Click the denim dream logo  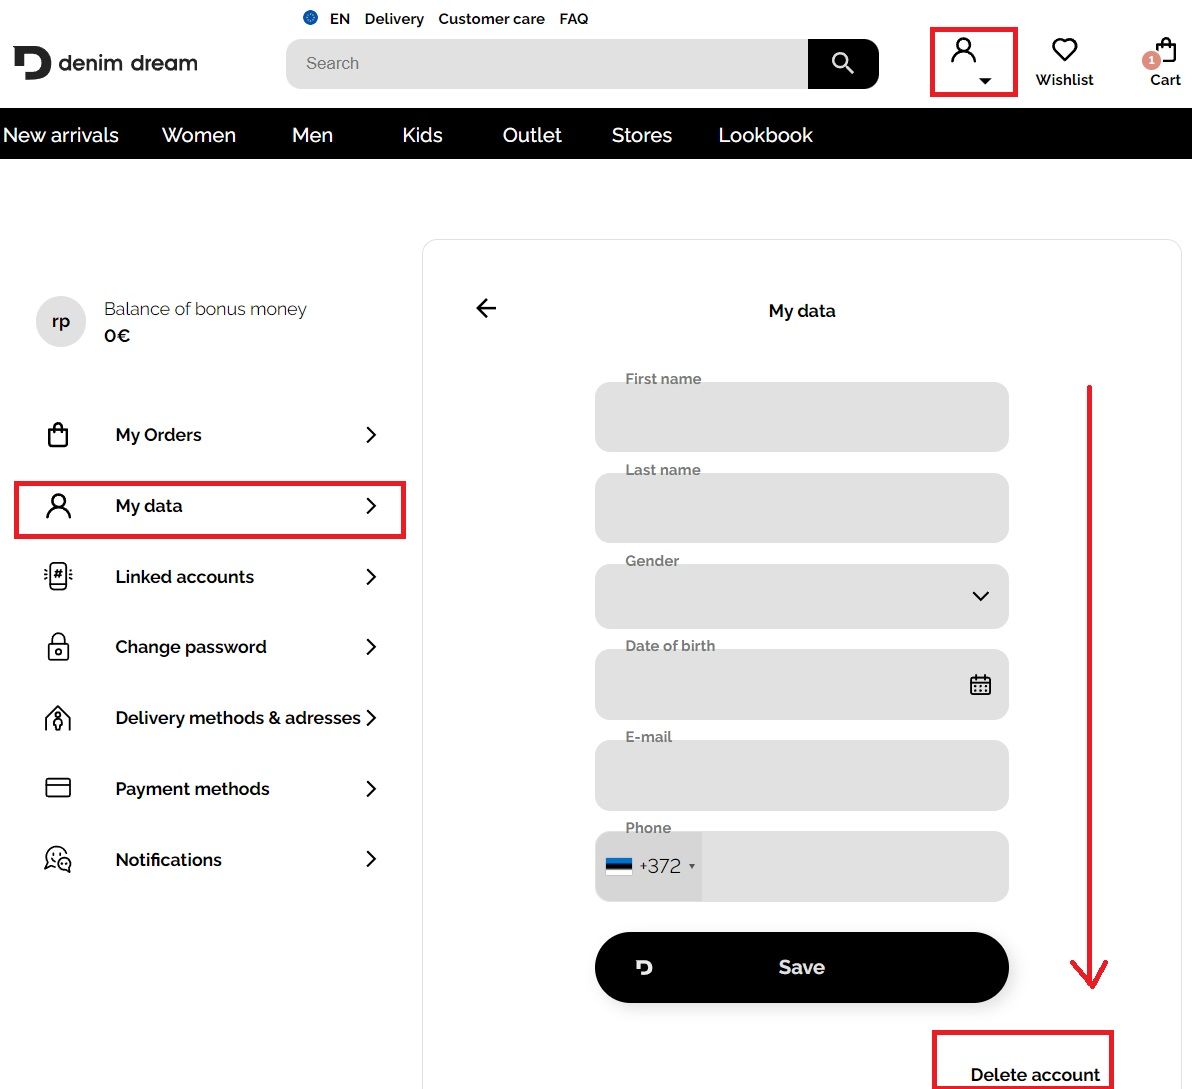click(106, 63)
